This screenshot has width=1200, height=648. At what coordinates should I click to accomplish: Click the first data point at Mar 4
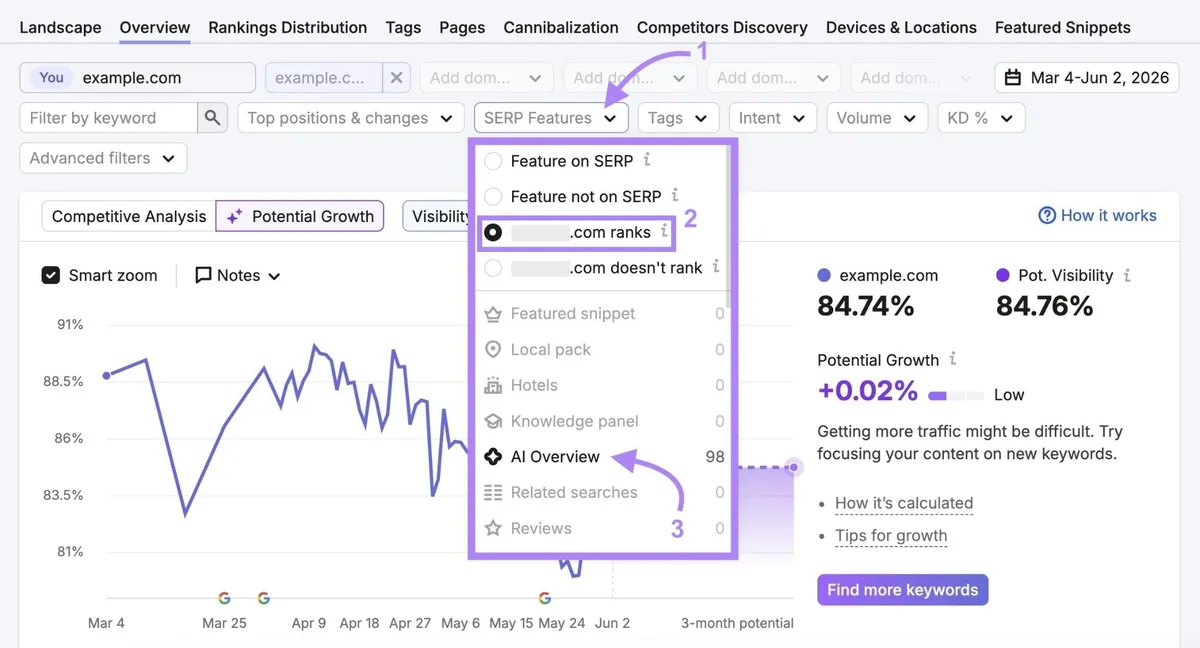(107, 376)
